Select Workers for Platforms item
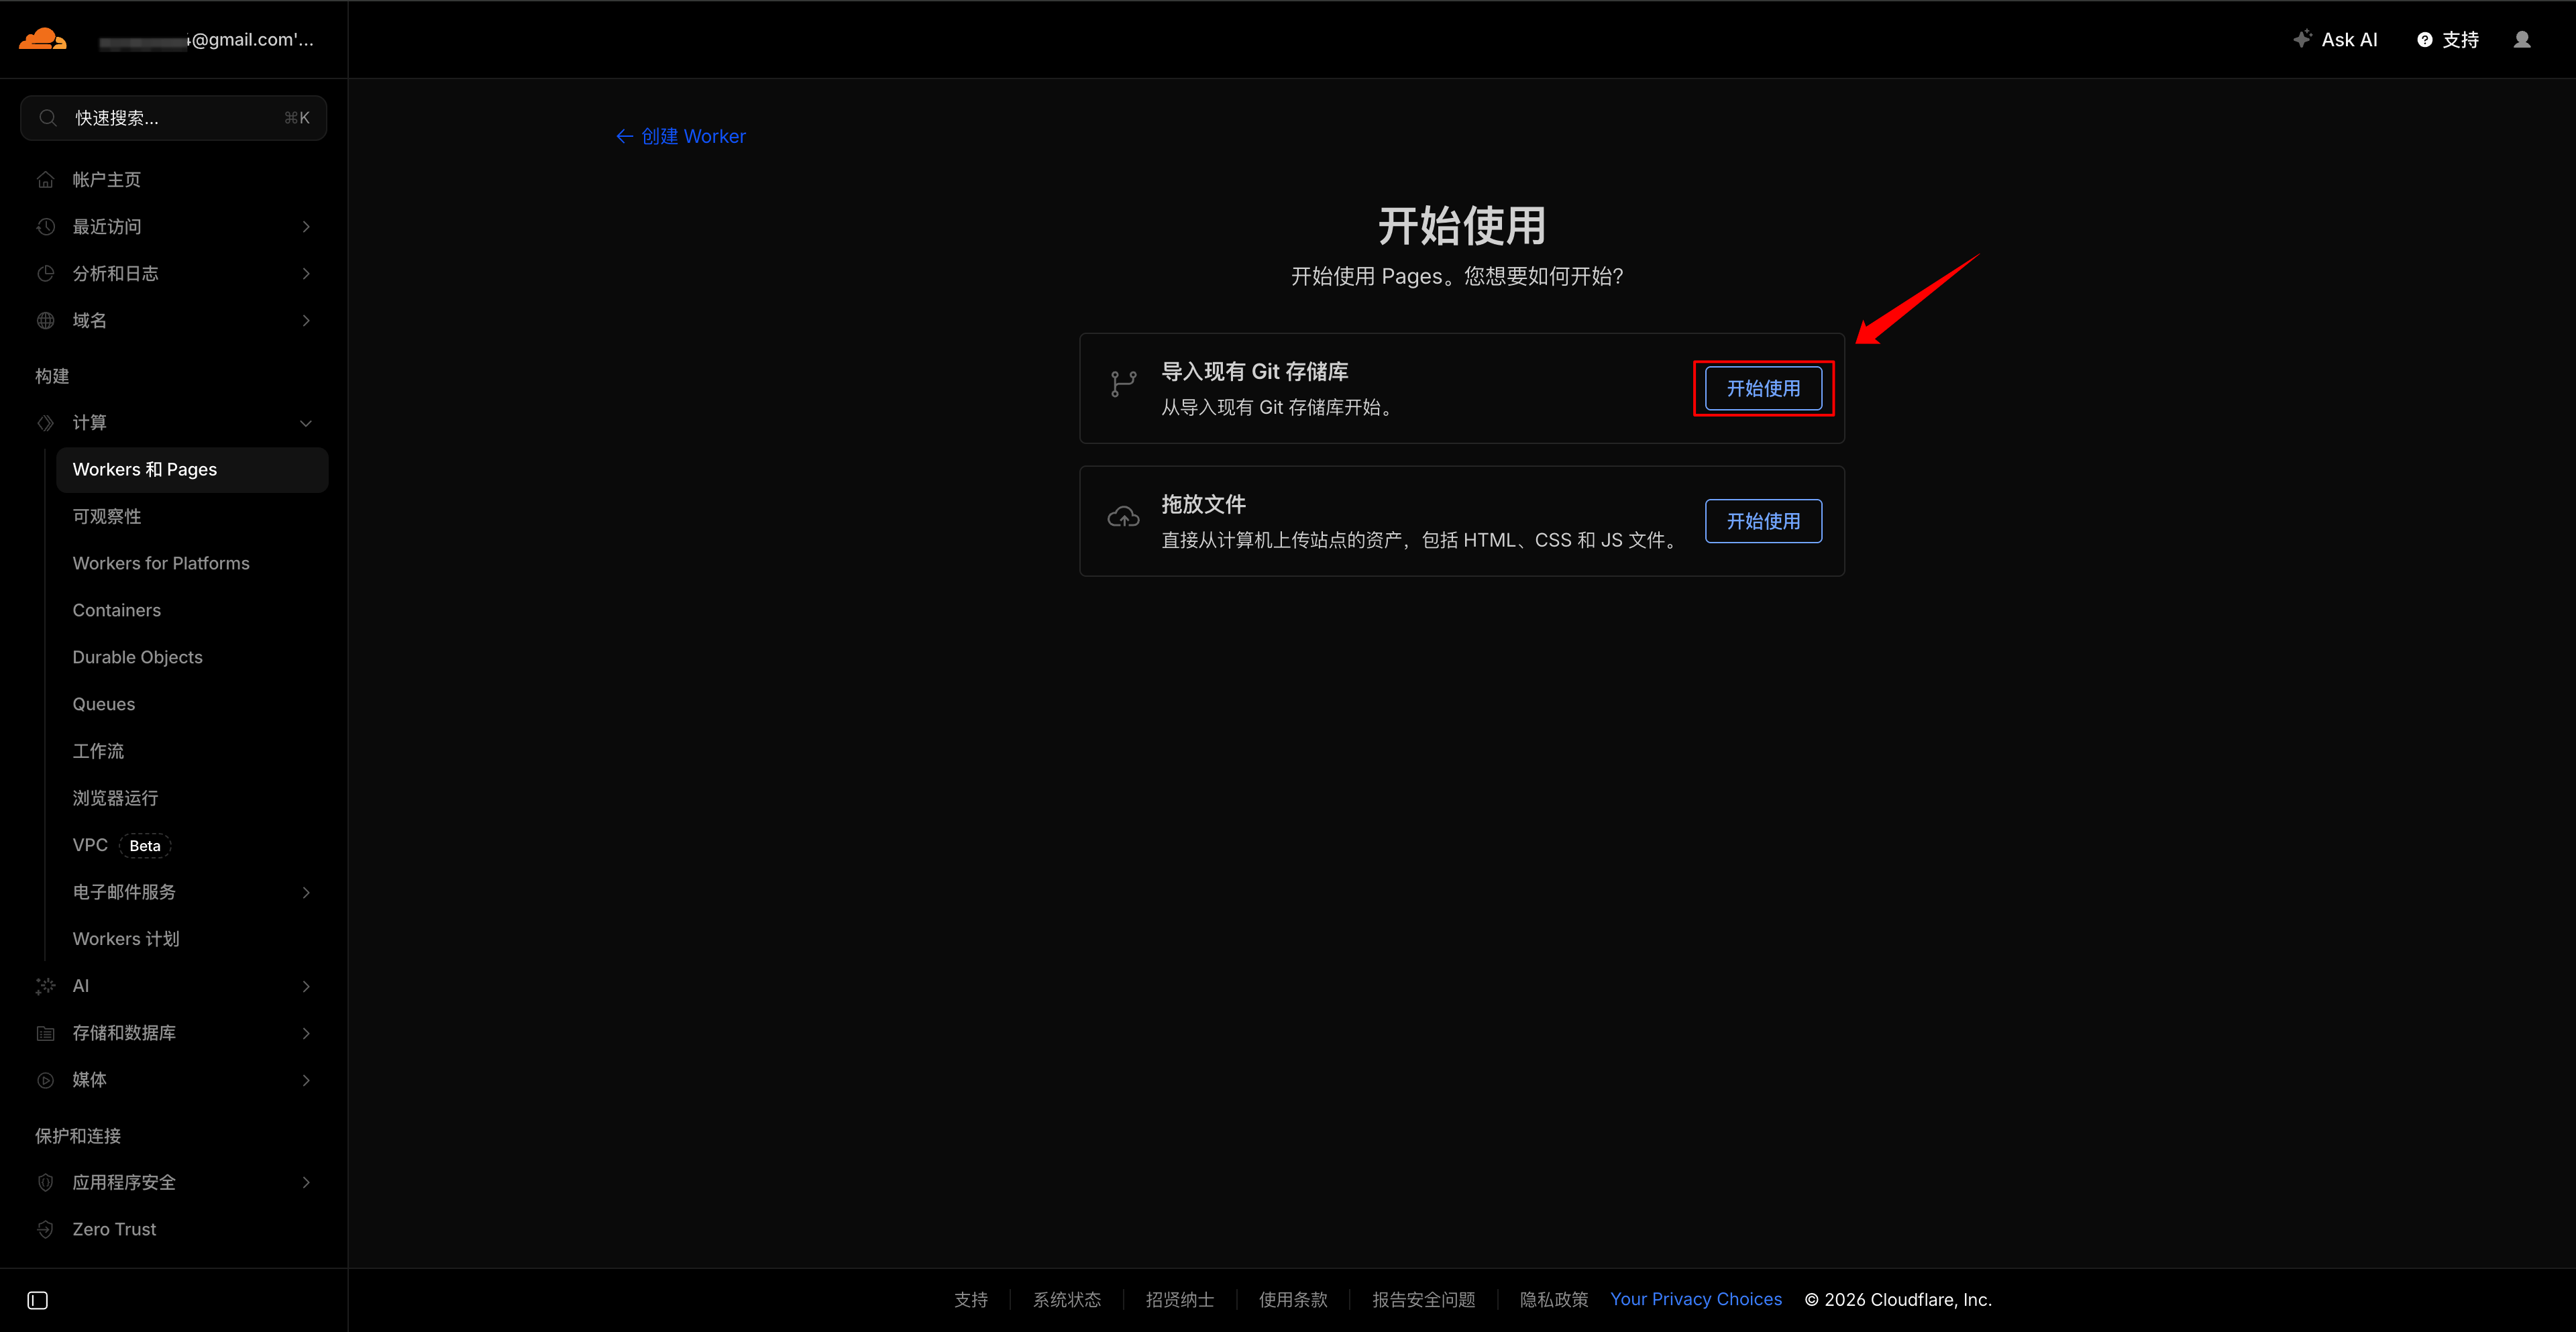The width and height of the screenshot is (2576, 1332). click(x=161, y=563)
